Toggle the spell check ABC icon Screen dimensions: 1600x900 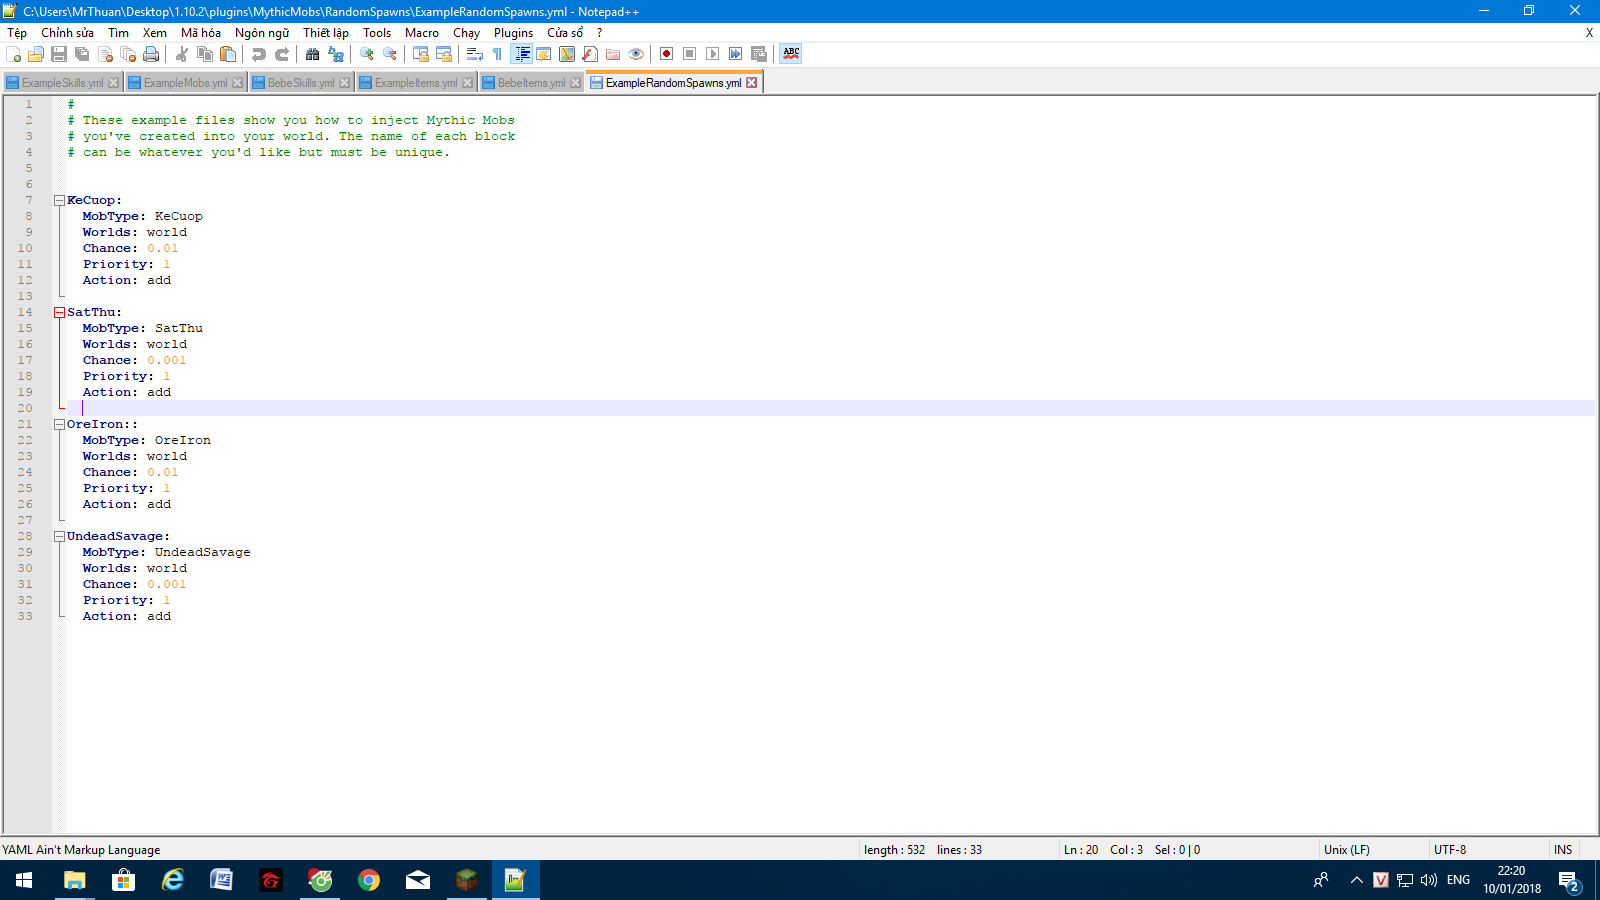[791, 54]
